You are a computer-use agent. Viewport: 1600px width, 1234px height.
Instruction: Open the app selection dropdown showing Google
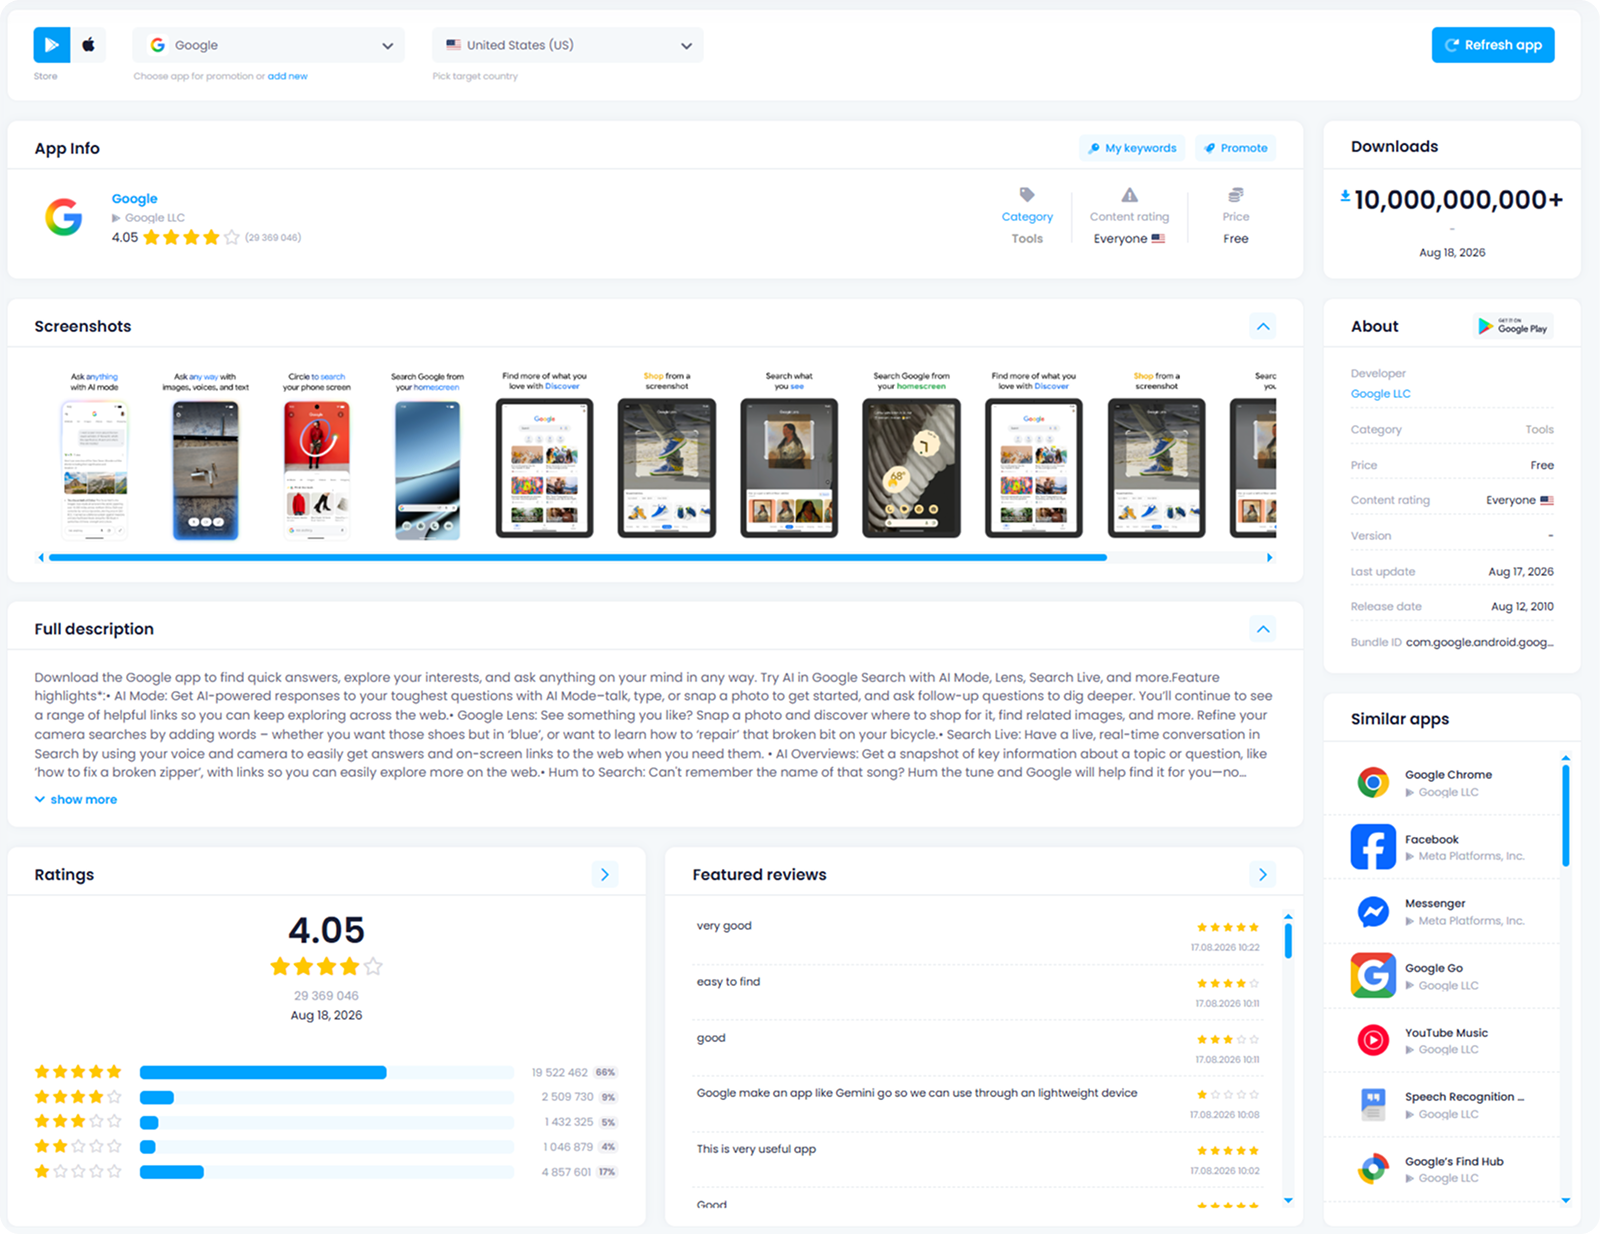[269, 45]
